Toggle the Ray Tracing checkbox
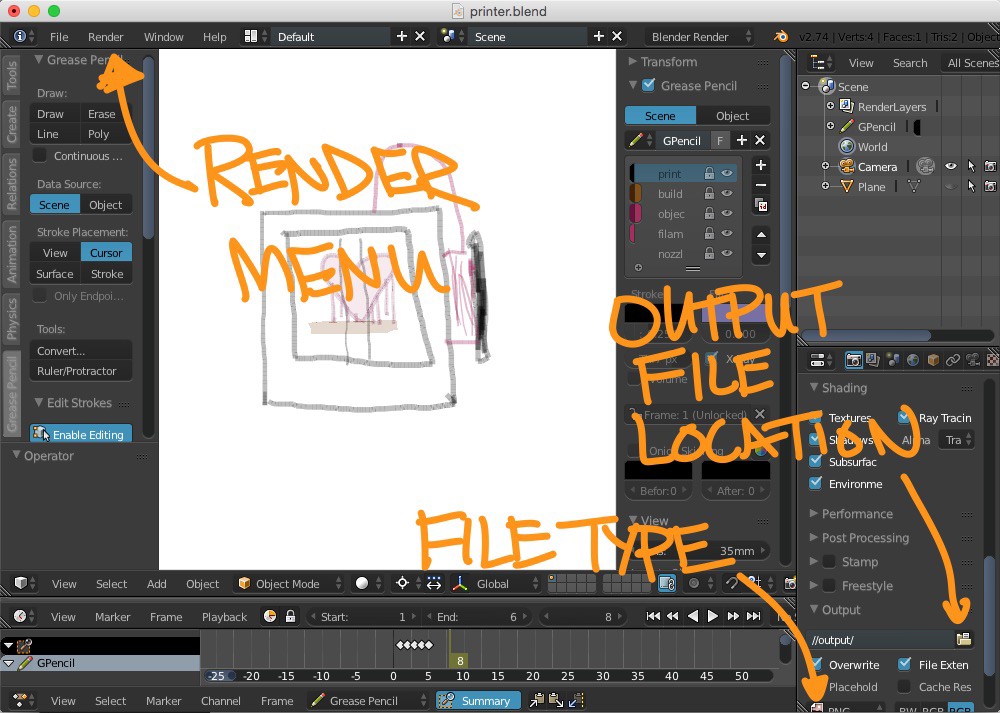Image resolution: width=1000 pixels, height=713 pixels. (x=904, y=417)
